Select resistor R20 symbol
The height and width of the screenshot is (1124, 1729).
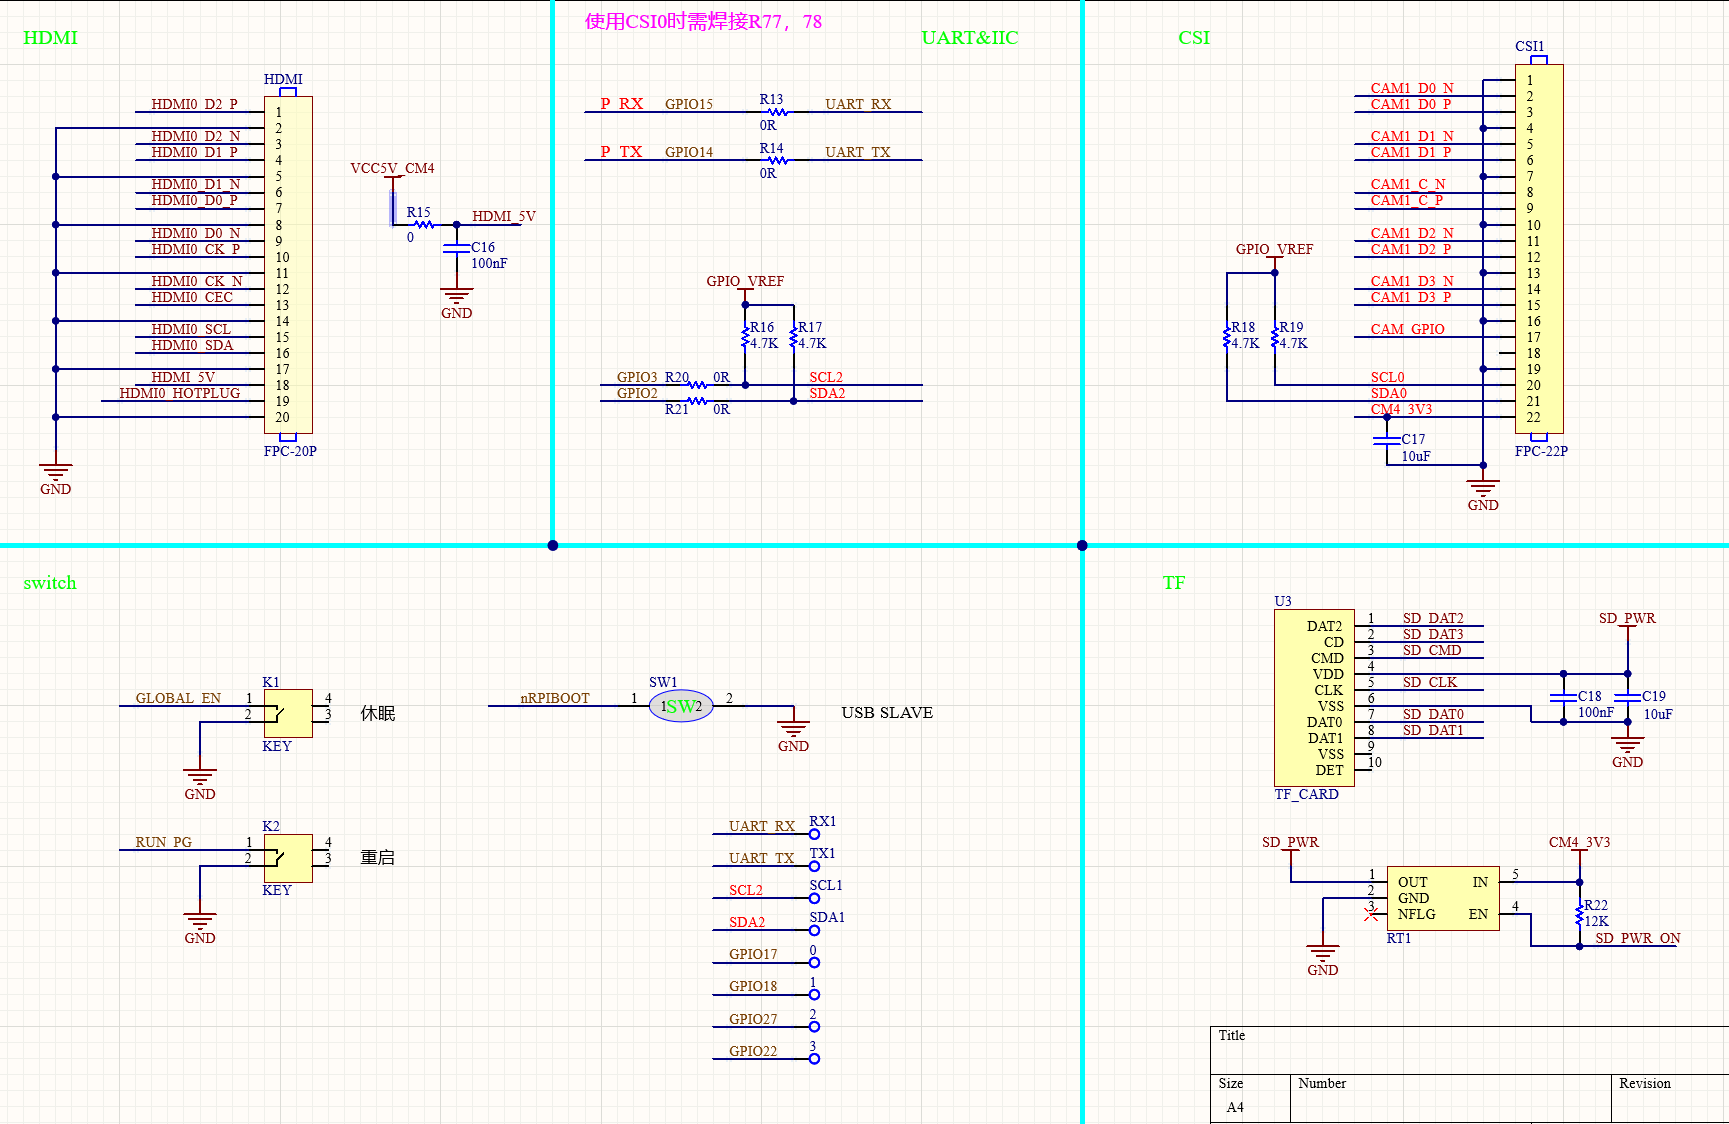point(697,385)
